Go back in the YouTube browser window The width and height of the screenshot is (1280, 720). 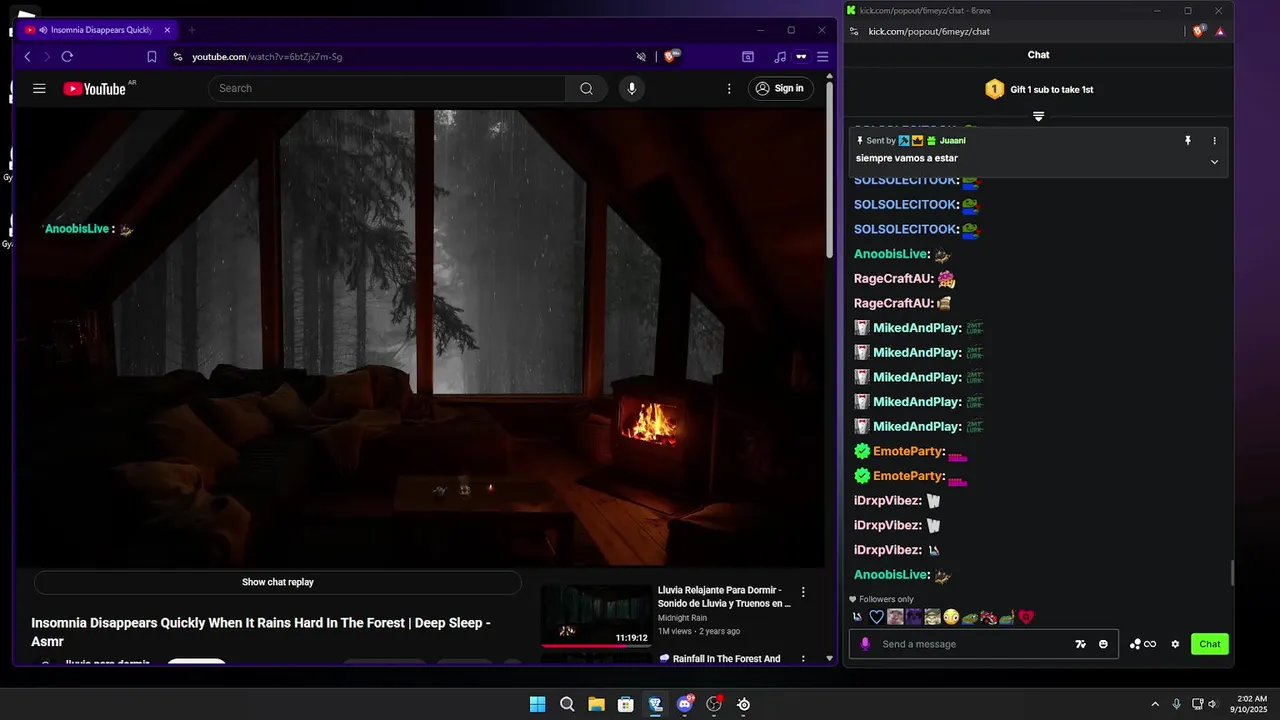click(x=27, y=57)
